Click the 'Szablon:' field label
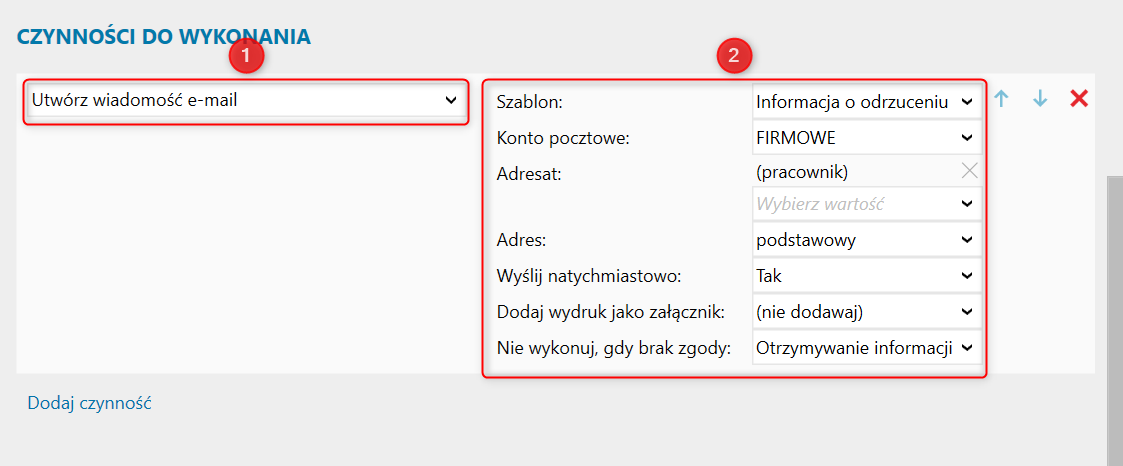The image size is (1123, 466). click(x=530, y=102)
